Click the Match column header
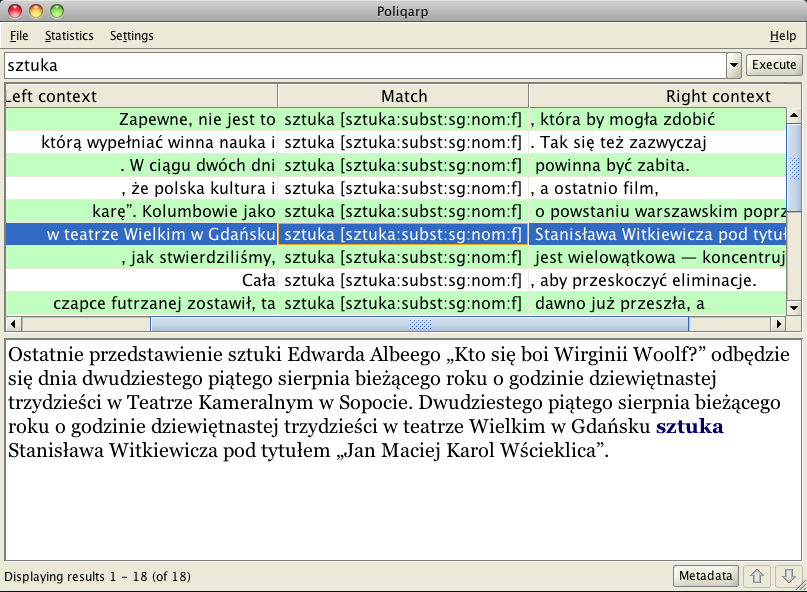The image size is (807, 592). click(403, 96)
